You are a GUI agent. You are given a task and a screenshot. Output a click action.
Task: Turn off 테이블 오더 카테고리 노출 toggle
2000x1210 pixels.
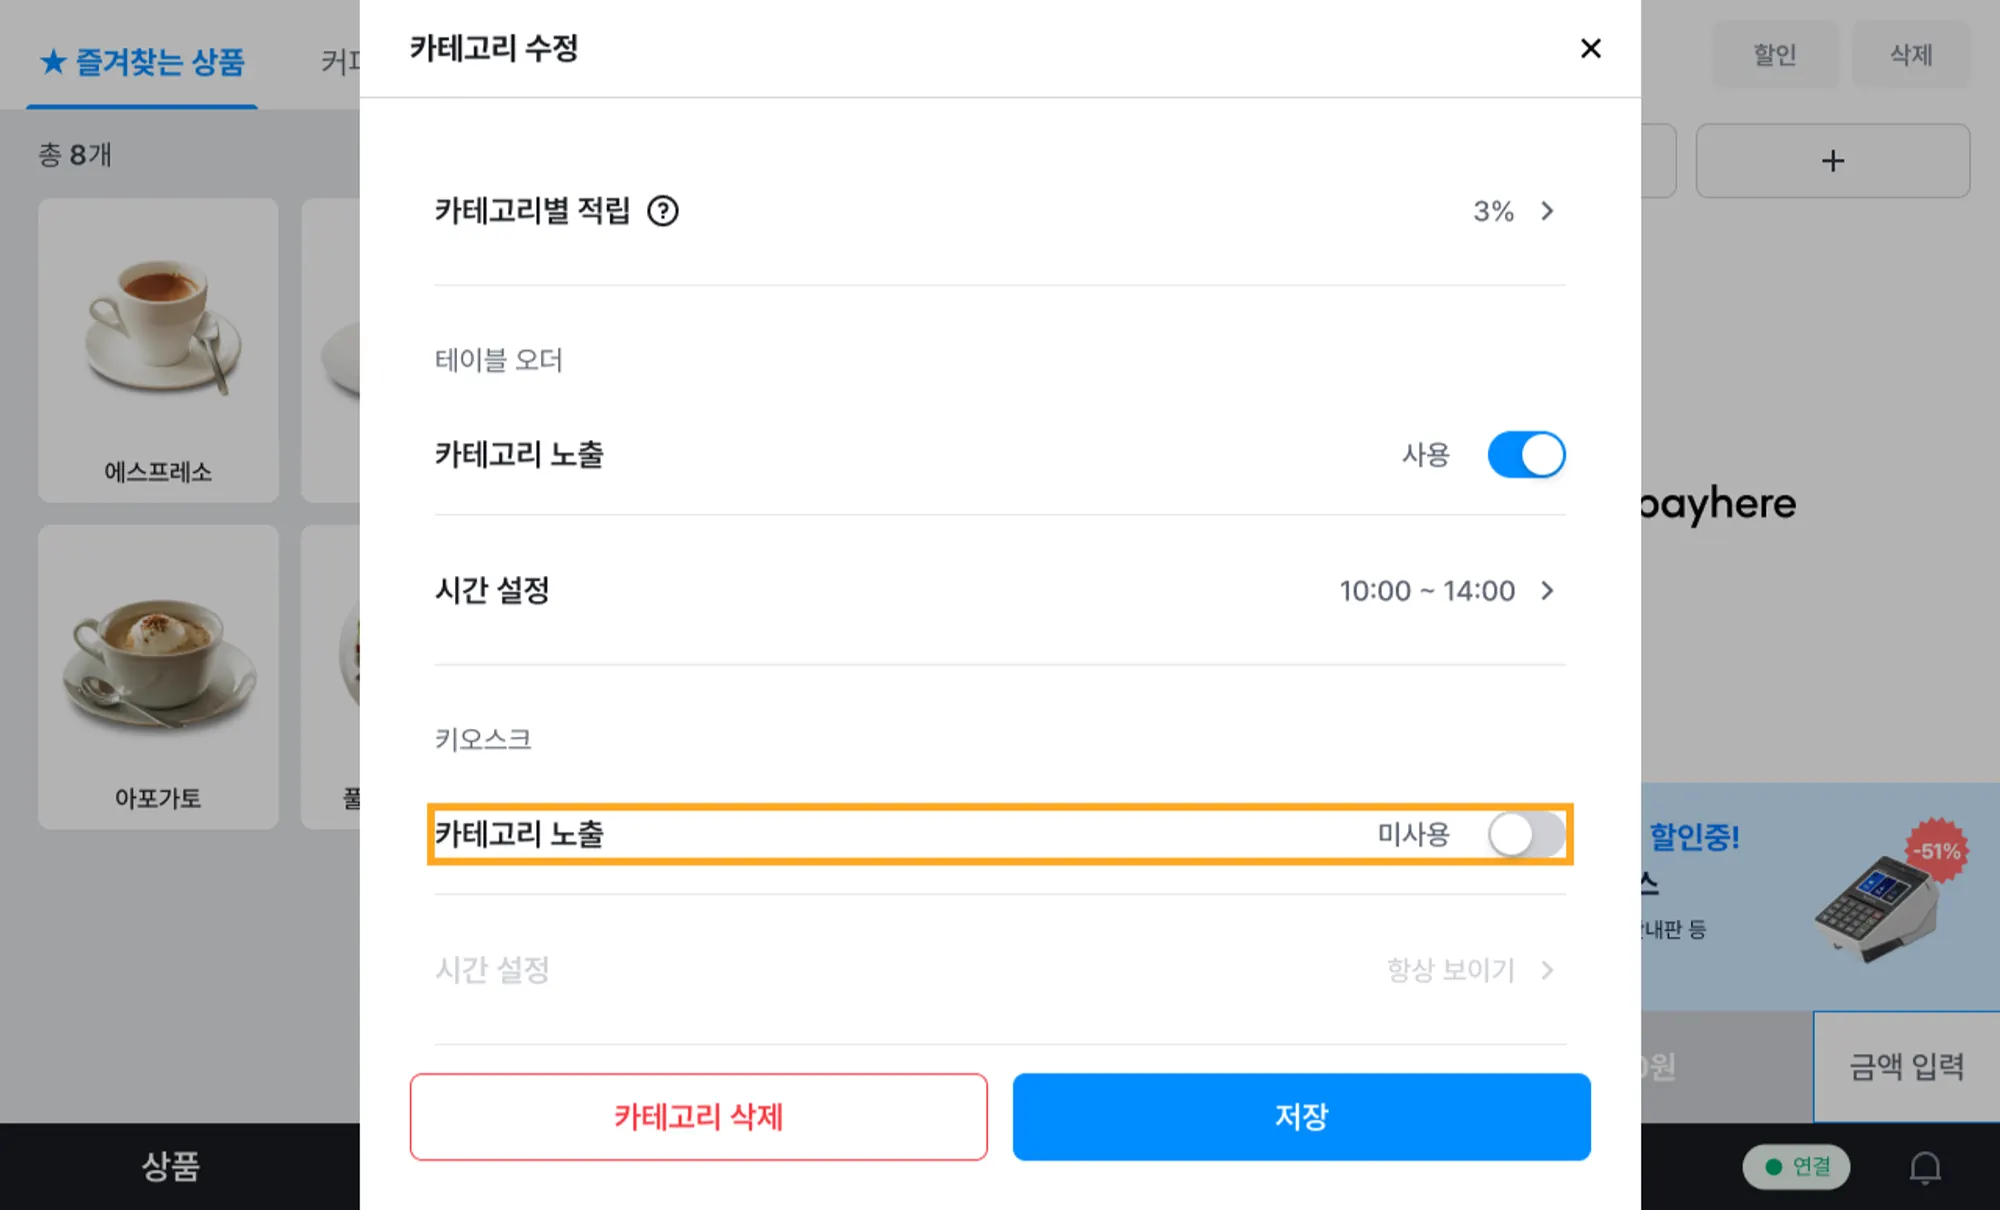click(1526, 455)
